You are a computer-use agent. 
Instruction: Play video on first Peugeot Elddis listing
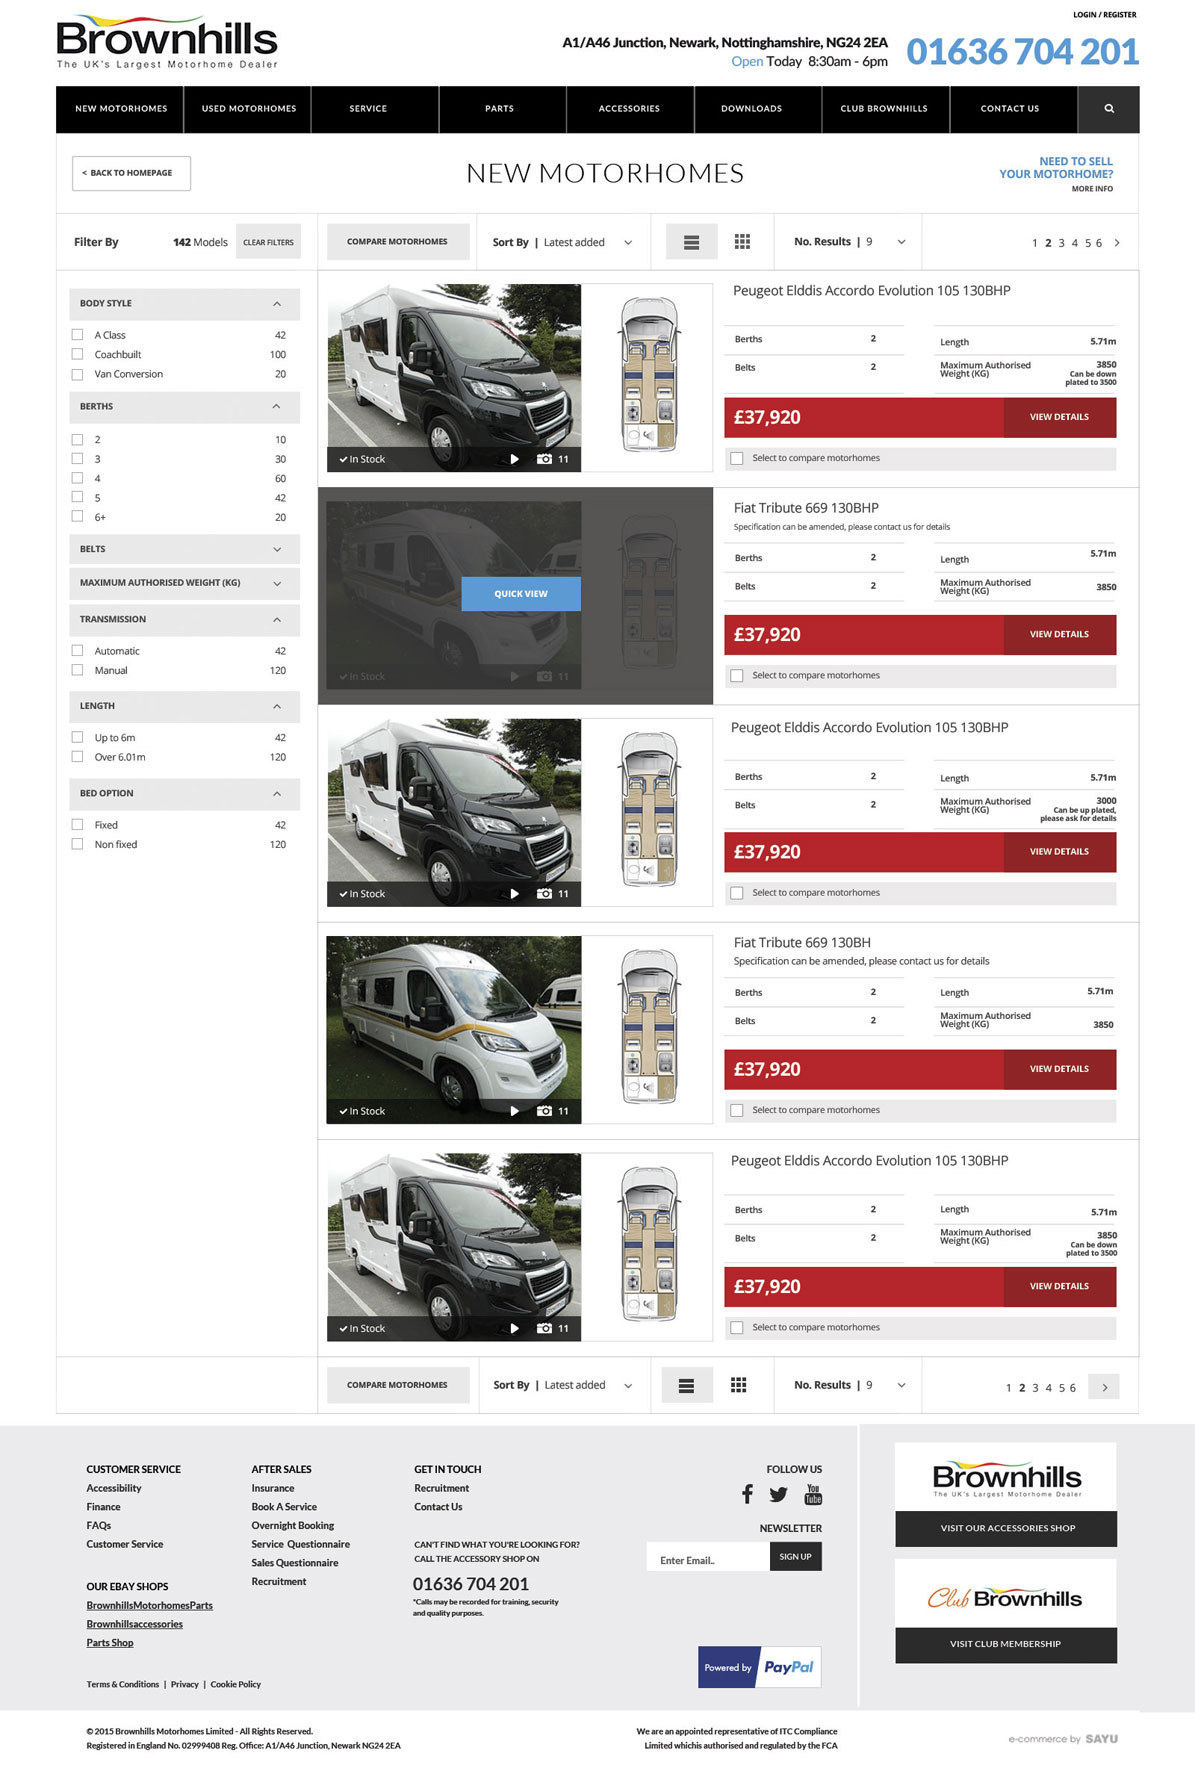click(515, 459)
